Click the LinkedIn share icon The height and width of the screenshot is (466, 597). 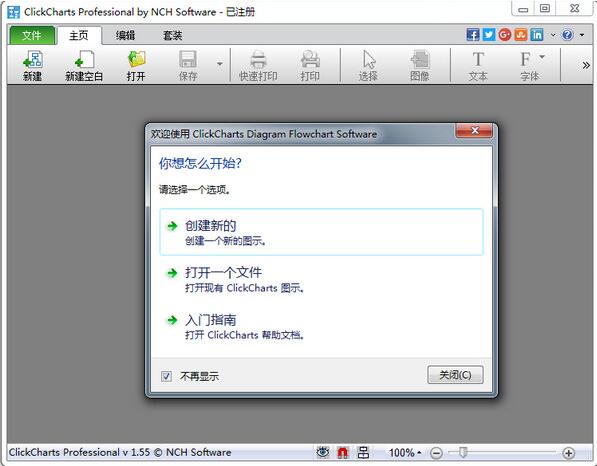[x=537, y=35]
